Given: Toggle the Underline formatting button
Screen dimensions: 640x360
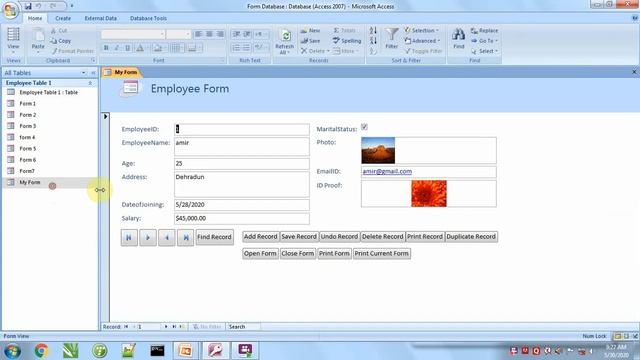Looking at the screenshot, I should pos(128,48).
